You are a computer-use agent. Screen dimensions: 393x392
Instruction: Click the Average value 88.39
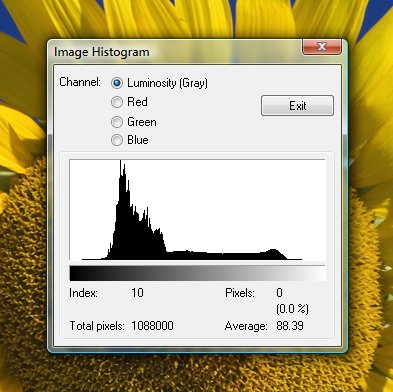(x=290, y=326)
